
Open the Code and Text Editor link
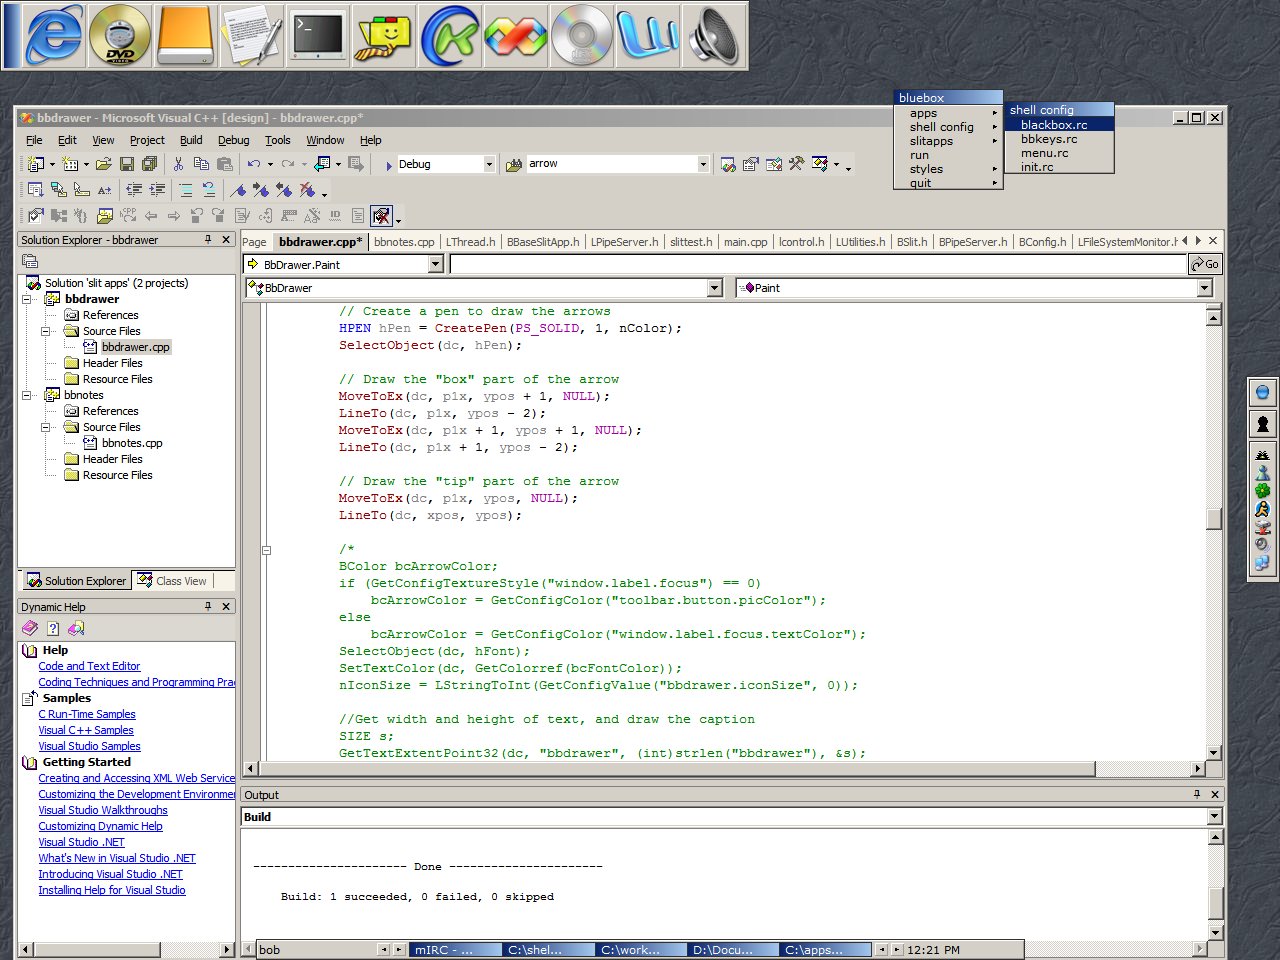tap(89, 666)
